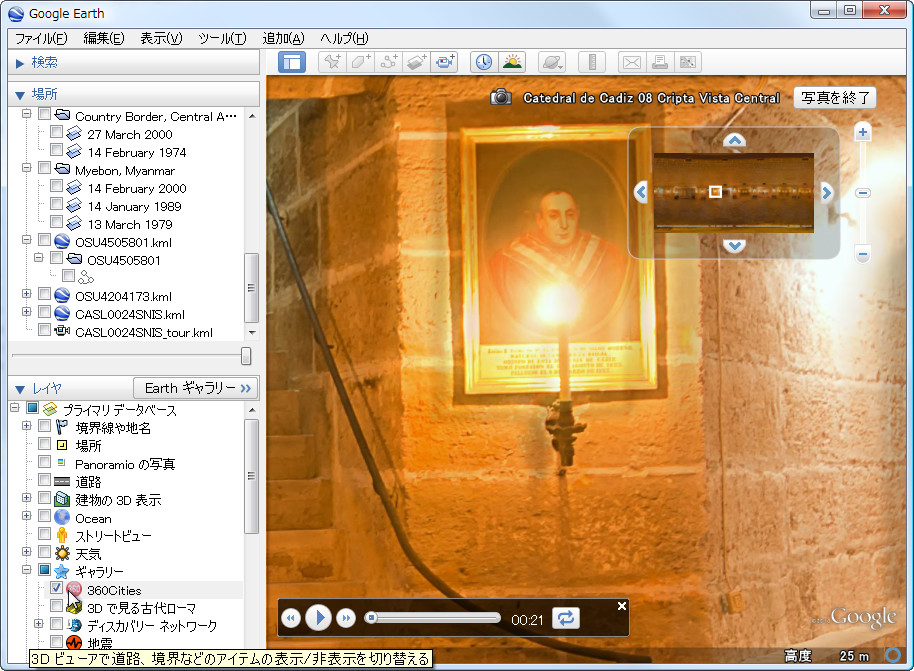The width and height of the screenshot is (914, 671).
Task: Open the Earth ギャラリー button
Action: (195, 388)
